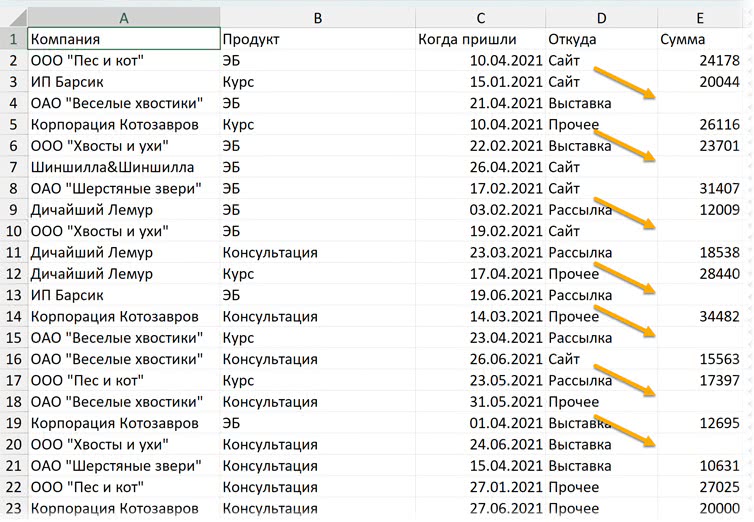Click 'Прочее' source in row 14
The width and height of the screenshot is (754, 522).
(x=602, y=317)
